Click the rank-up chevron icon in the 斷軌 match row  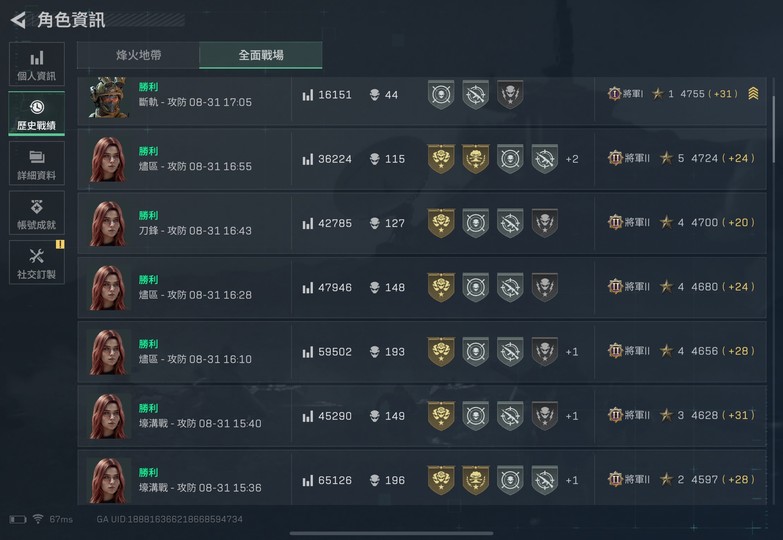pos(753,94)
